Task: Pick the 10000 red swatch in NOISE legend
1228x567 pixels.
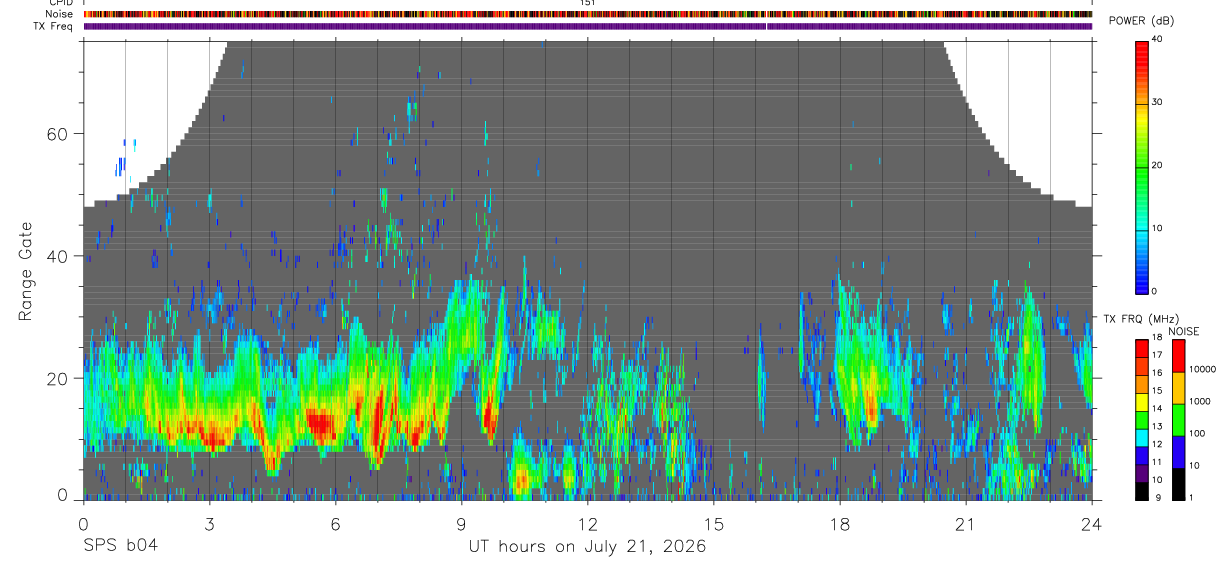Action: click(x=1177, y=356)
